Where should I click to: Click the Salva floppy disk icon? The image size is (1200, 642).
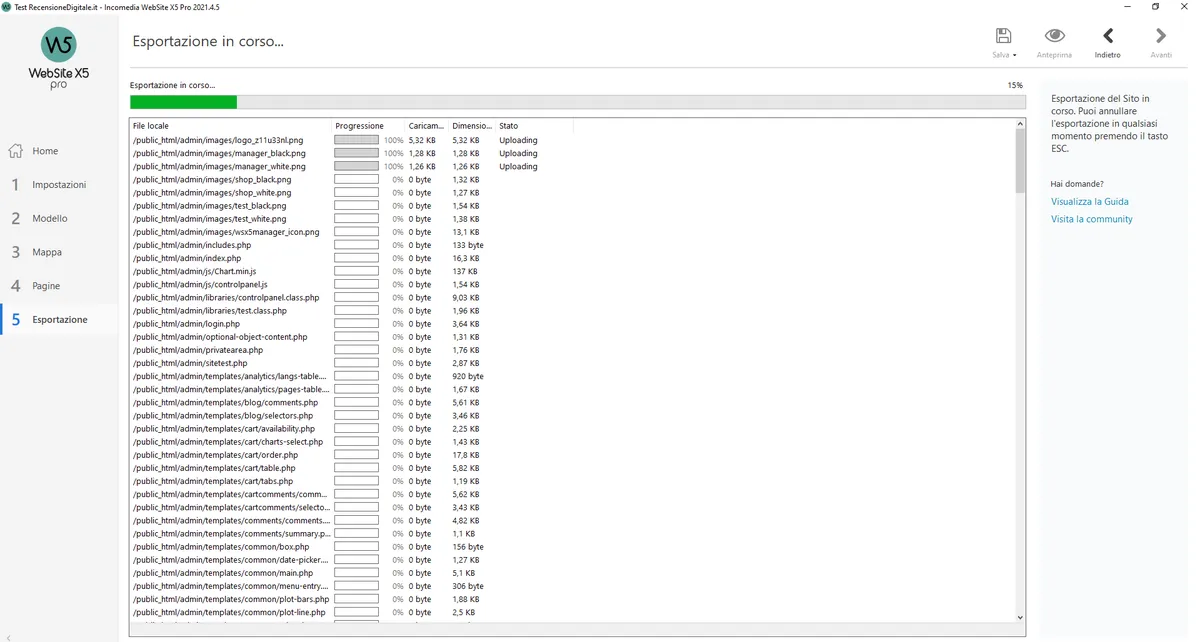click(1003, 36)
